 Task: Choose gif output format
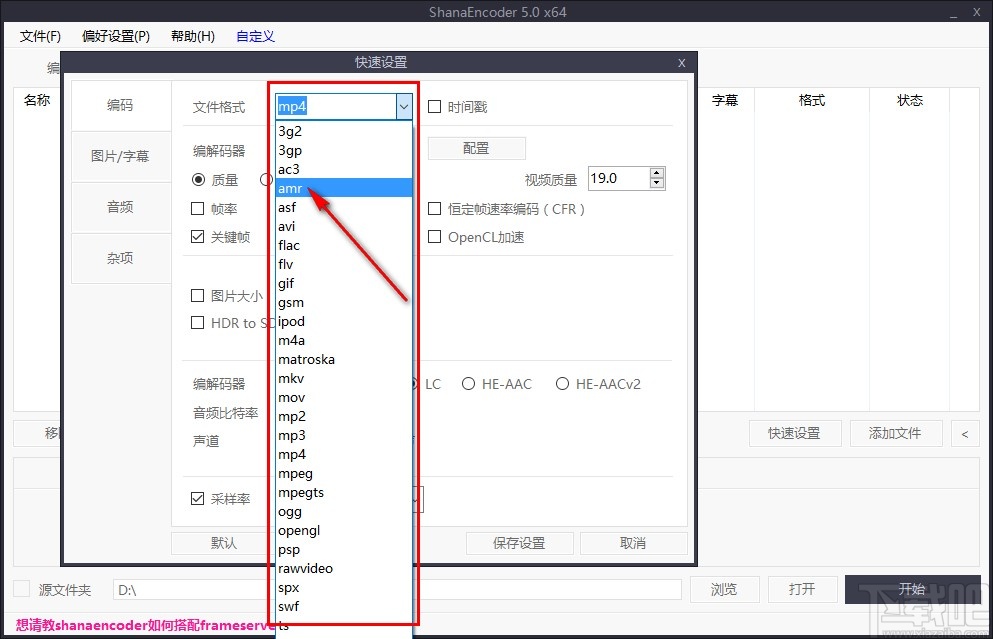[344, 283]
